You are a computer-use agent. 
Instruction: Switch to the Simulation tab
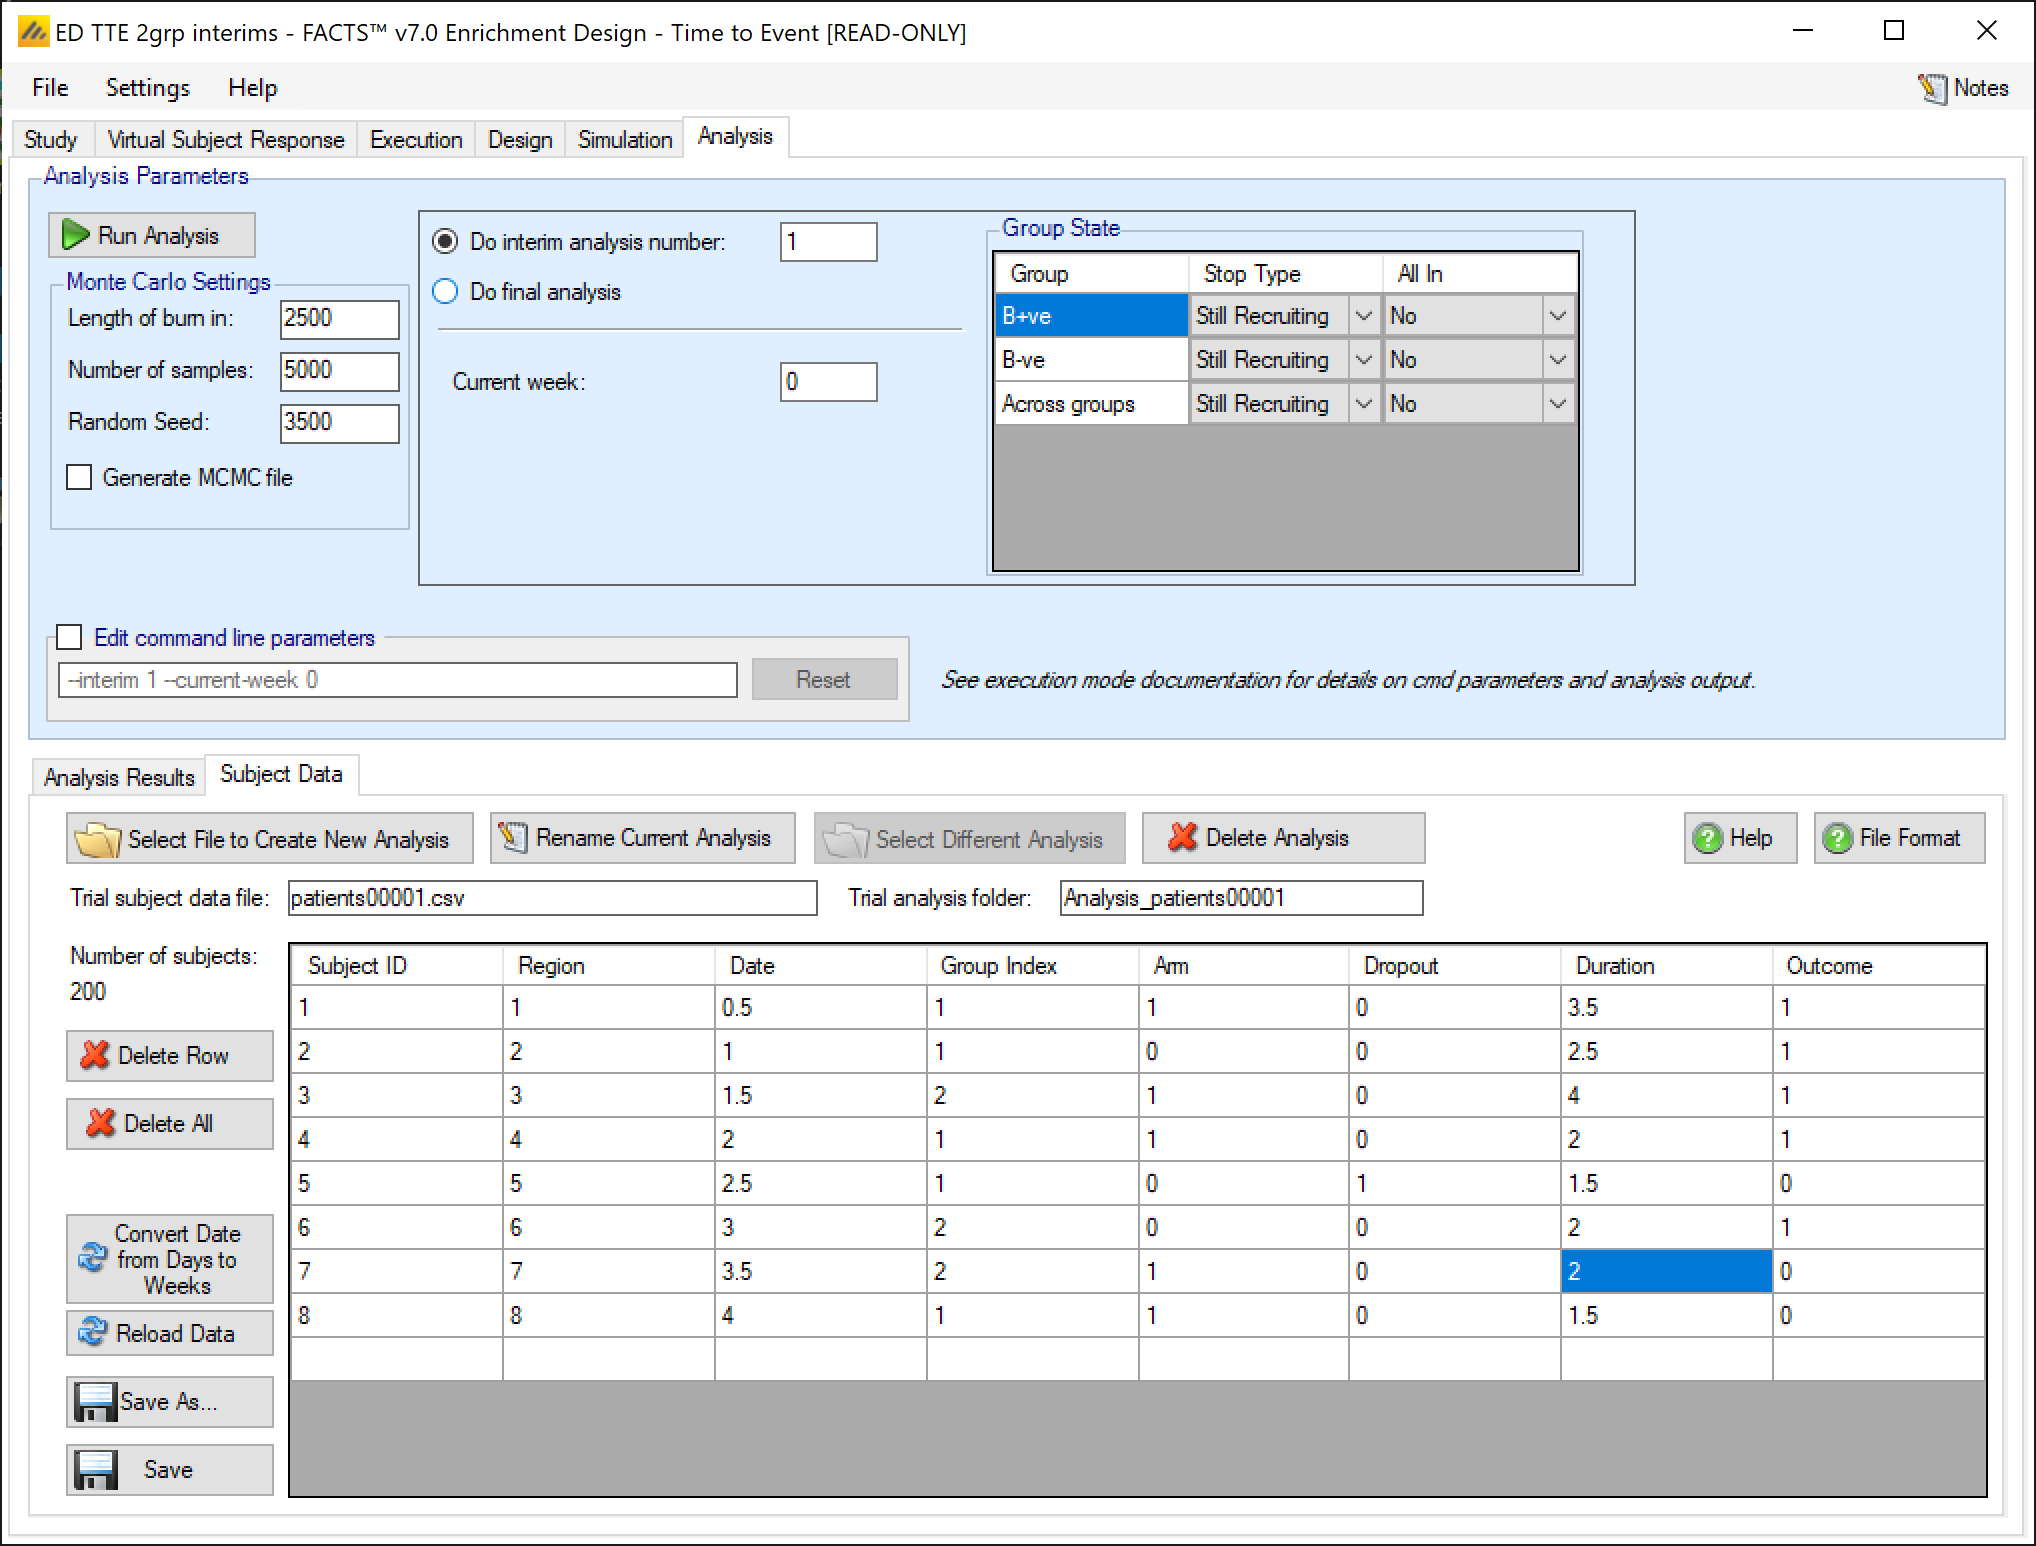(x=624, y=139)
